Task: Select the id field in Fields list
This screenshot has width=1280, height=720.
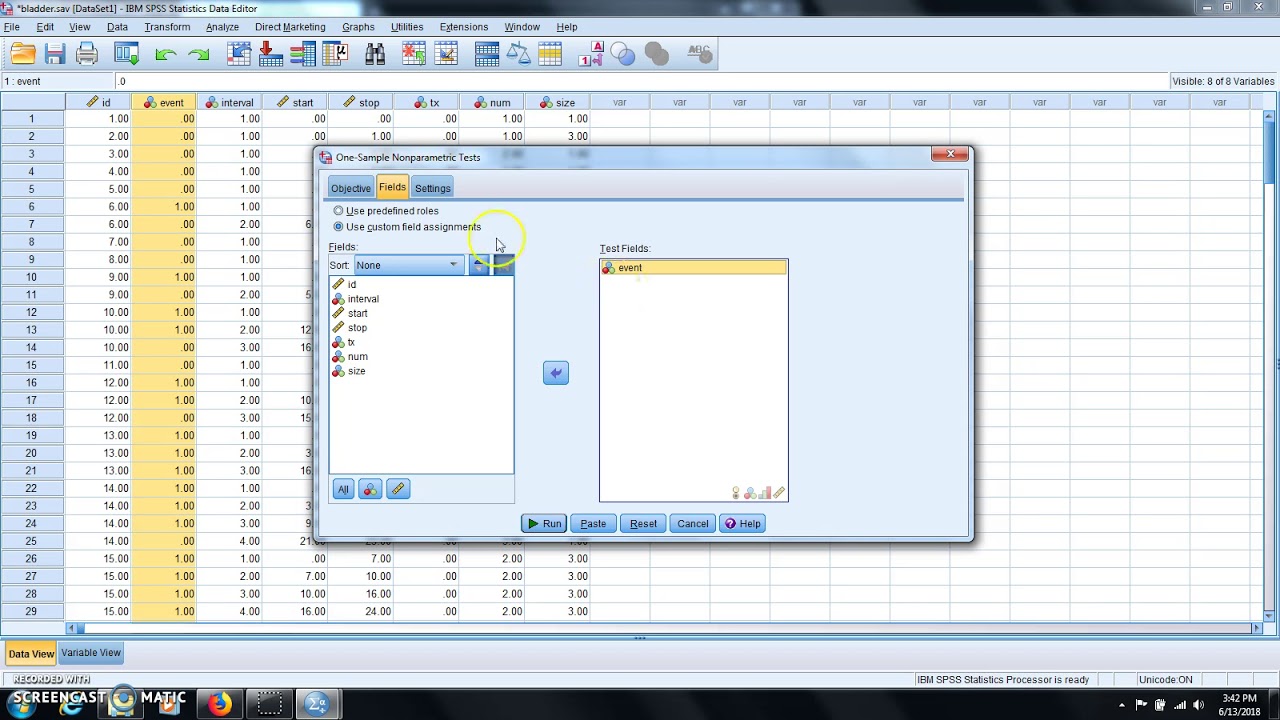Action: click(421, 285)
